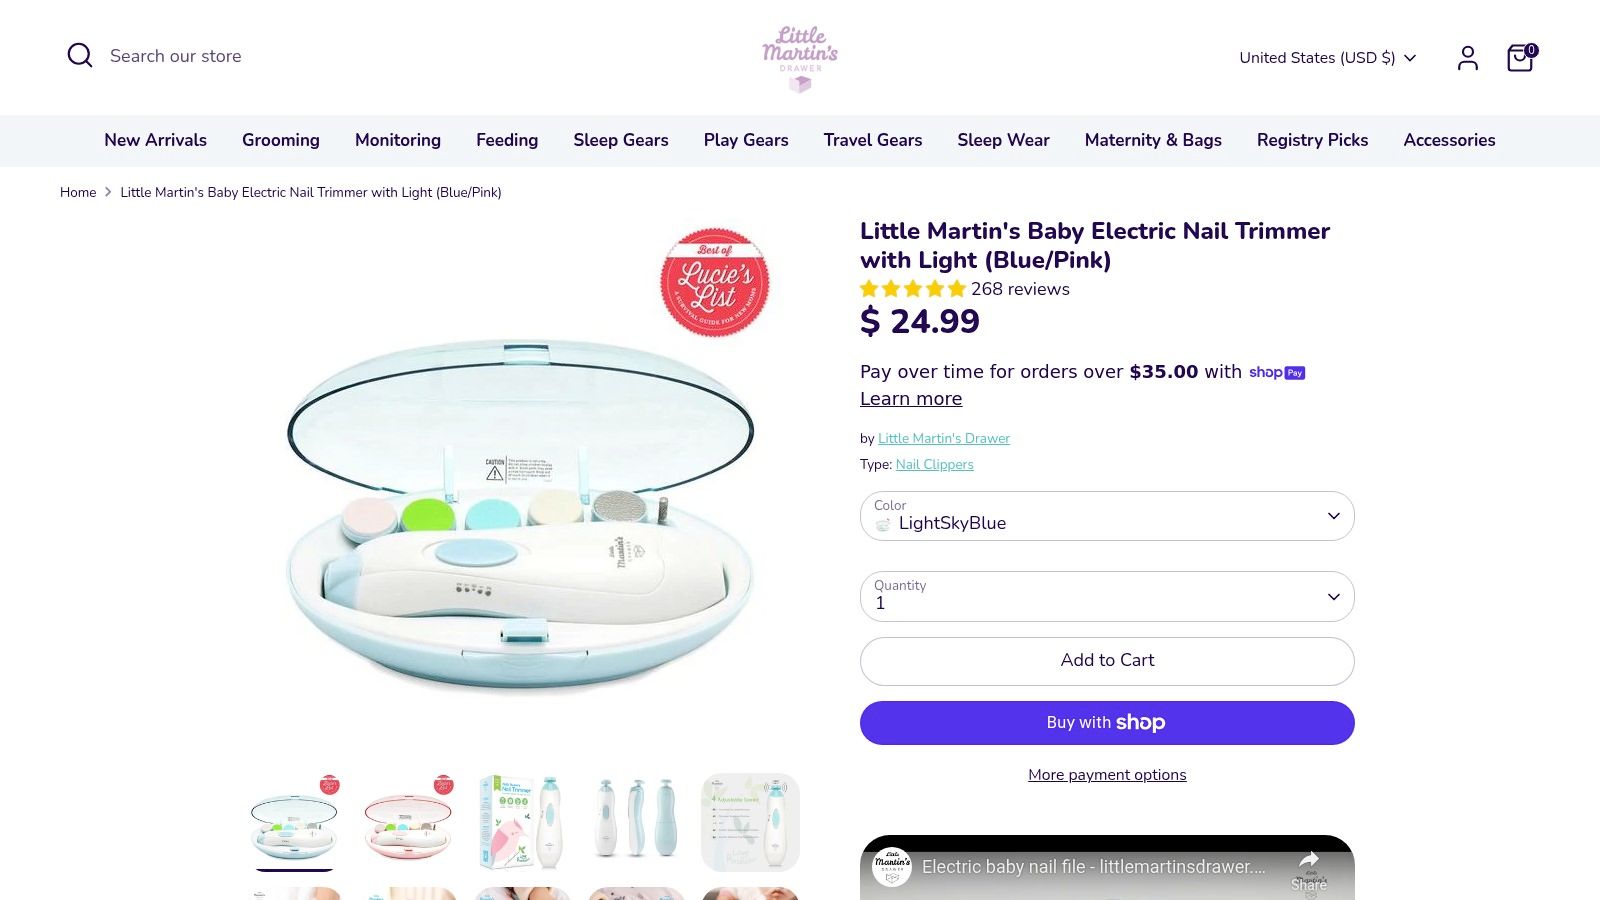Click Add to Cart
1600x900 pixels.
(1107, 660)
